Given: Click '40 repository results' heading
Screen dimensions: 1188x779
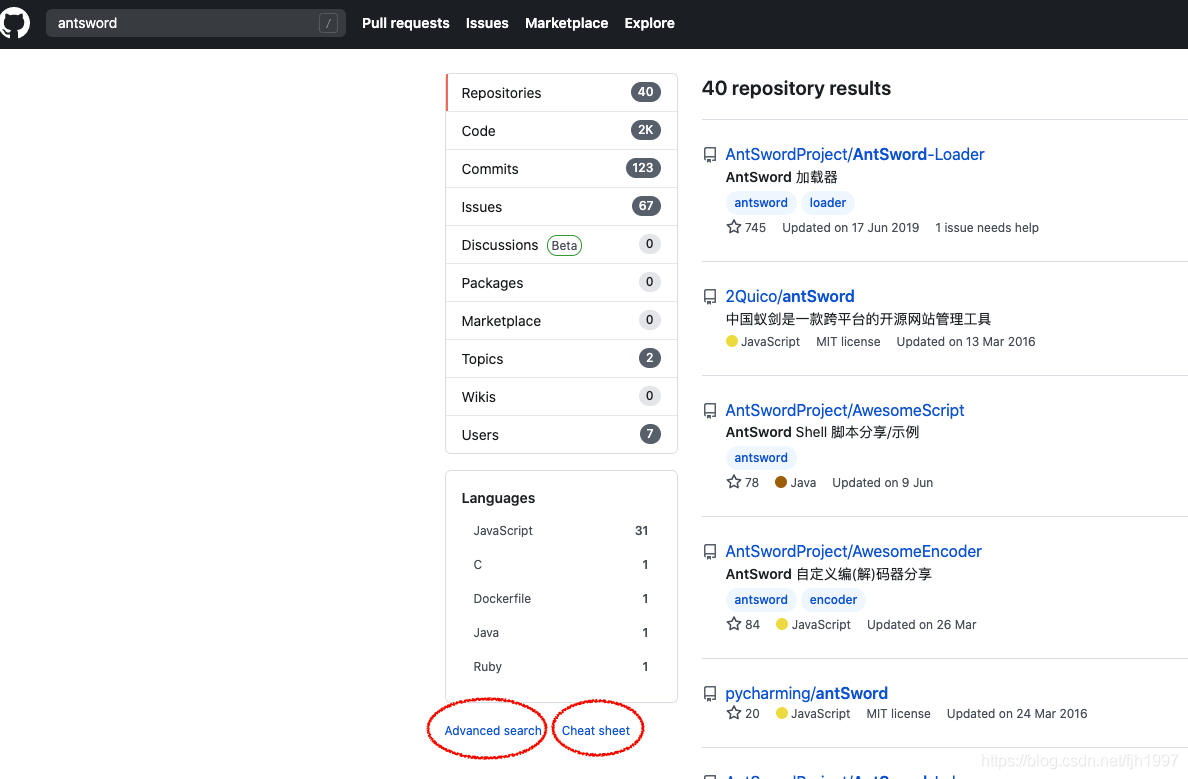Looking at the screenshot, I should (x=796, y=88).
